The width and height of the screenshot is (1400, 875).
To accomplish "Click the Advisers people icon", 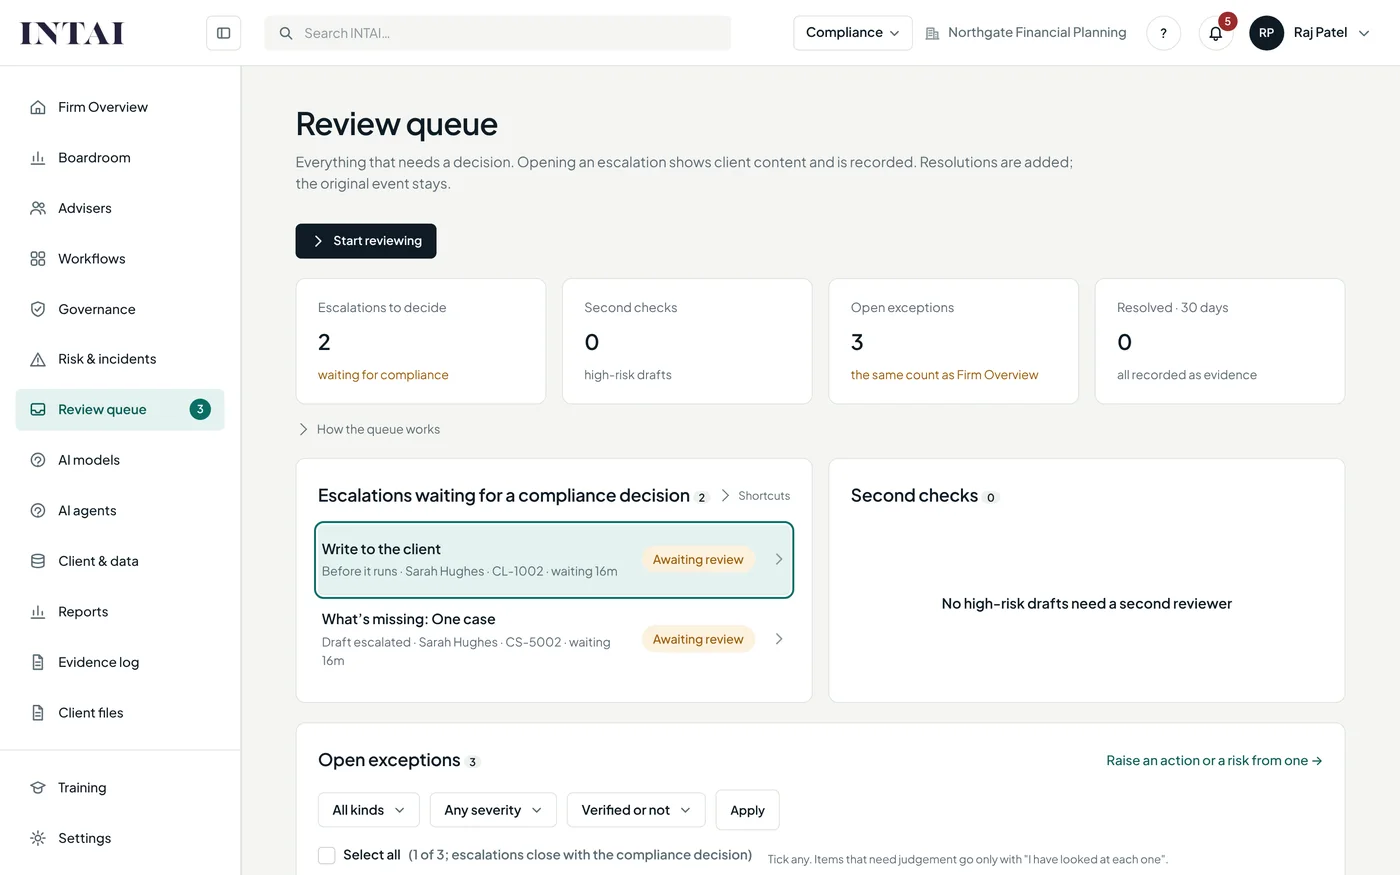I will tap(38, 208).
